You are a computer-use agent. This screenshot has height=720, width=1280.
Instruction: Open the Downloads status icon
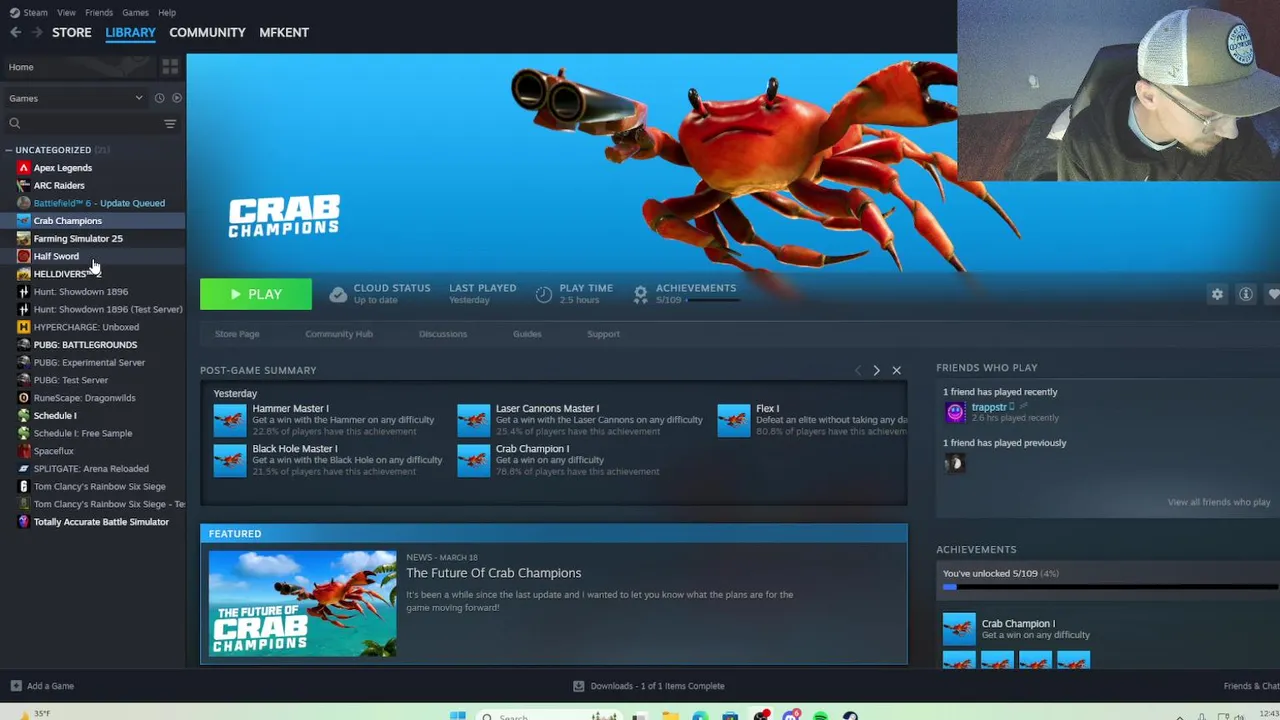pos(578,686)
